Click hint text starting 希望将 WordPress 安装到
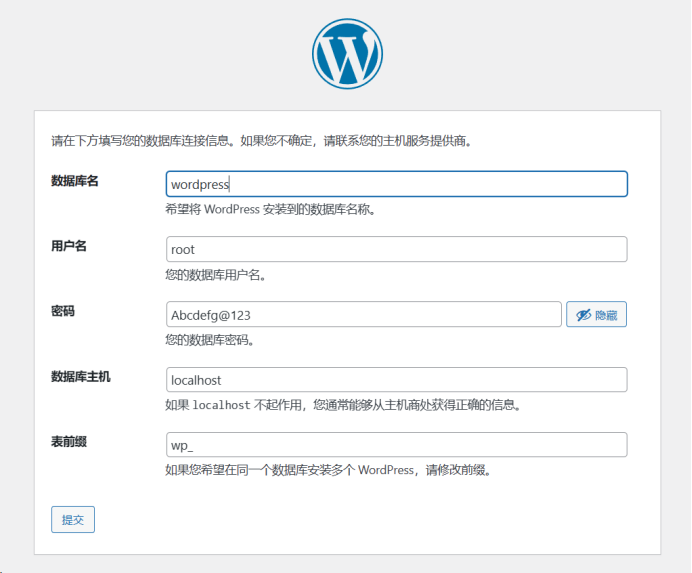Viewport: 692px width, 573px height. click(271, 209)
